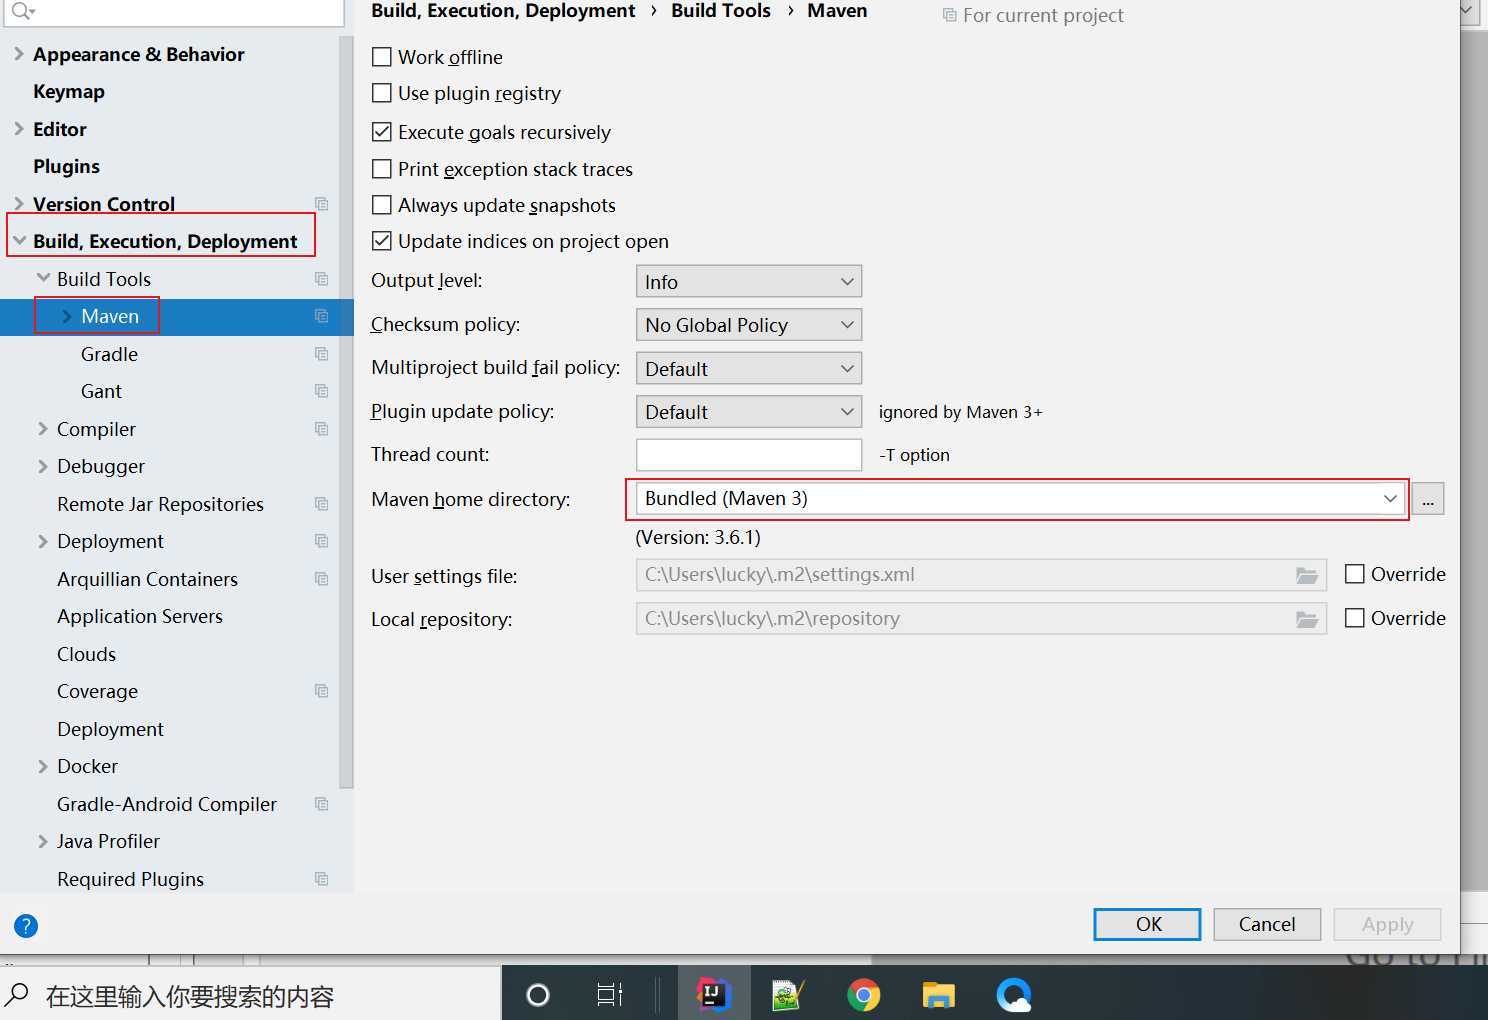Expand the Debugger tree node
The width and height of the screenshot is (1488, 1020).
[x=42, y=466]
